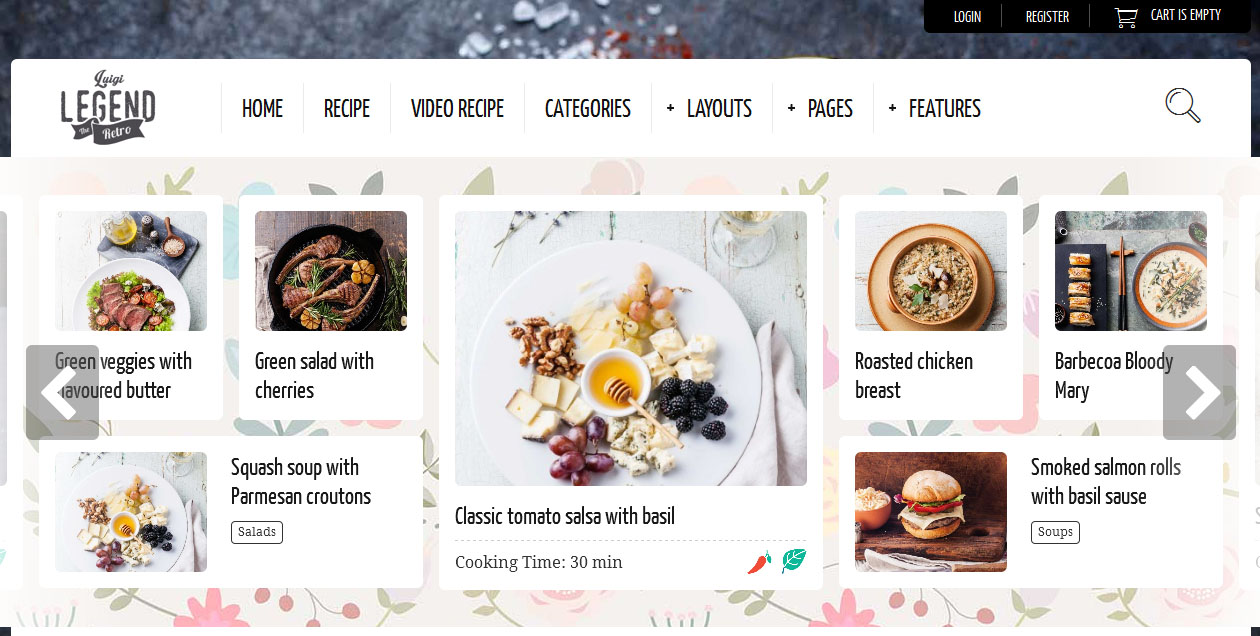Image resolution: width=1260 pixels, height=636 pixels.
Task: Click the Luigi Legend logo
Action: click(x=108, y=108)
